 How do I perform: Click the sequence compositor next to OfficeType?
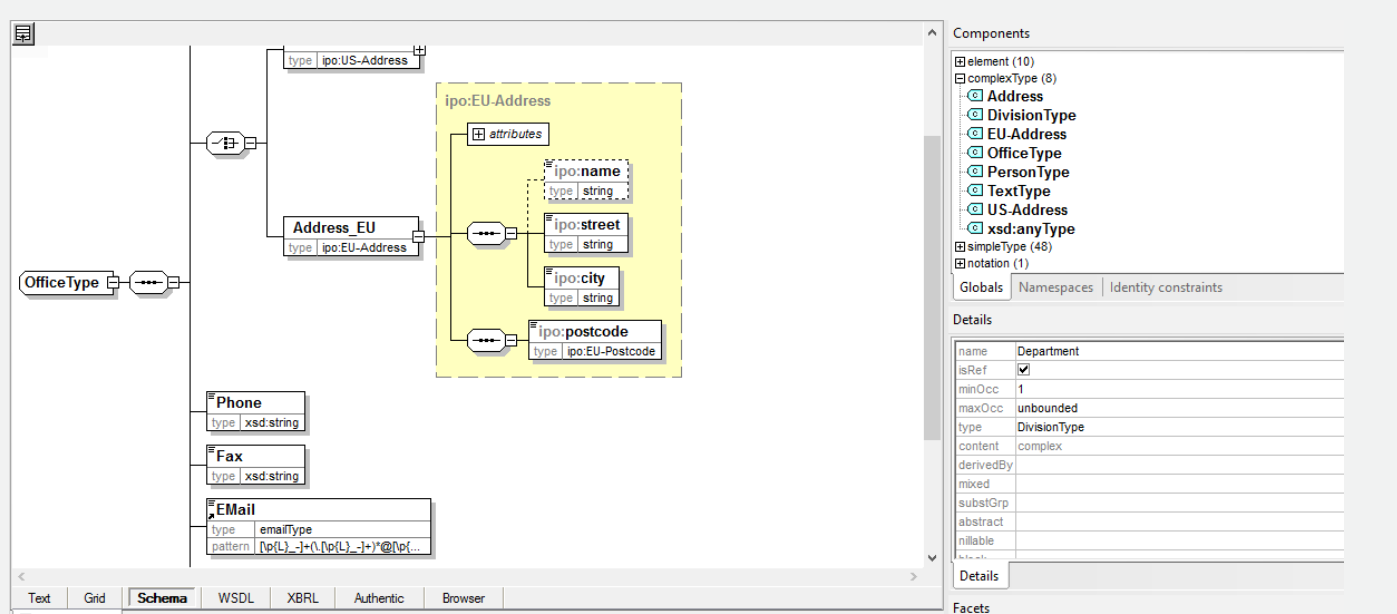point(148,283)
